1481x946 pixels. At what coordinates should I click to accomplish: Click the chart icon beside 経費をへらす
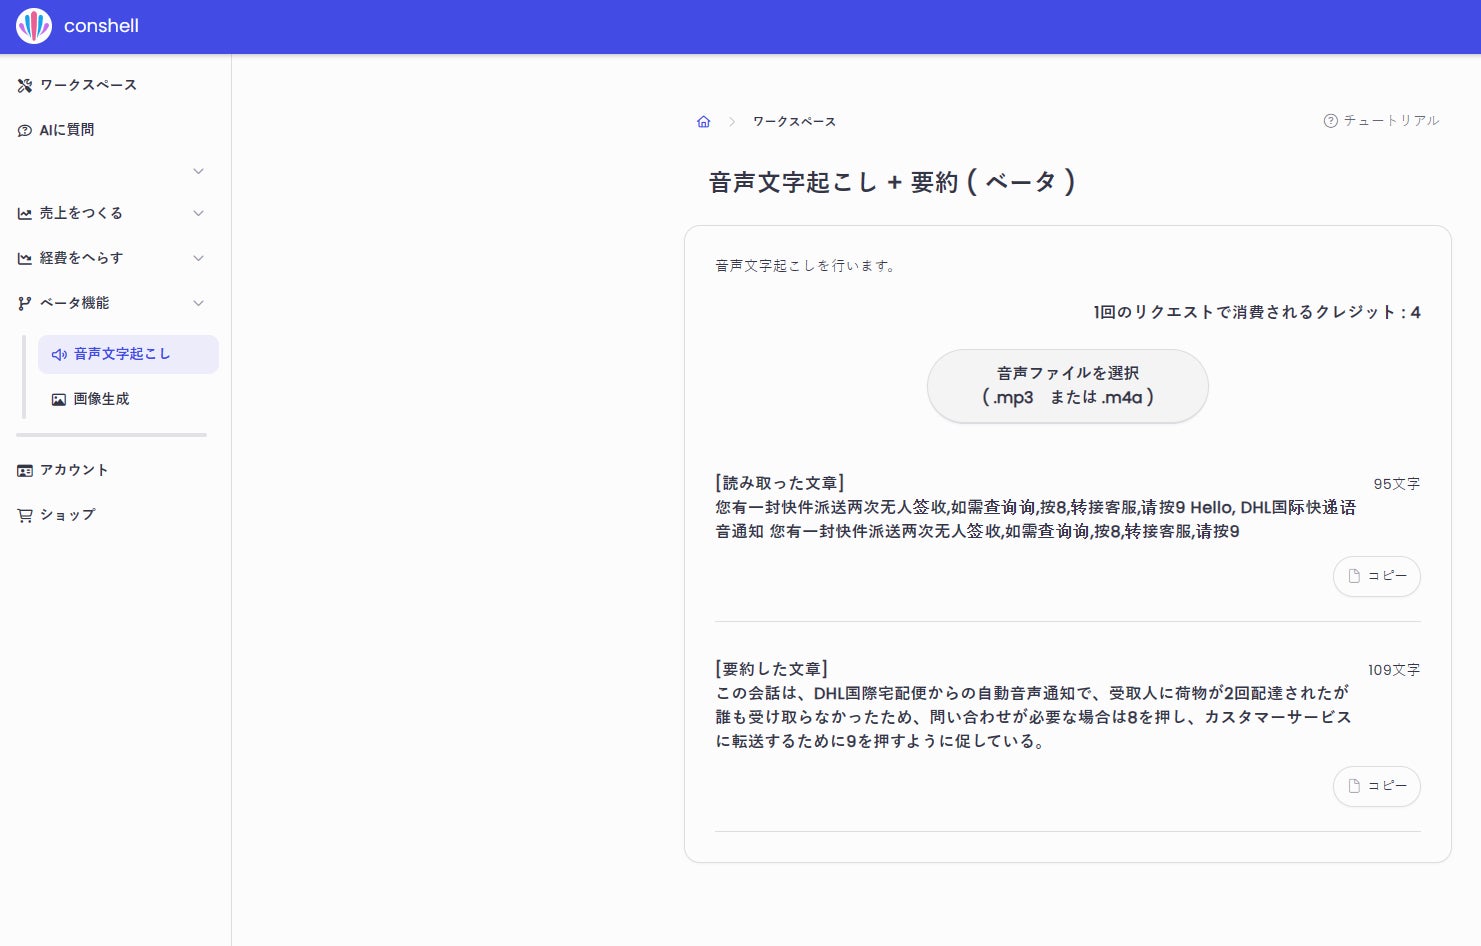click(25, 259)
